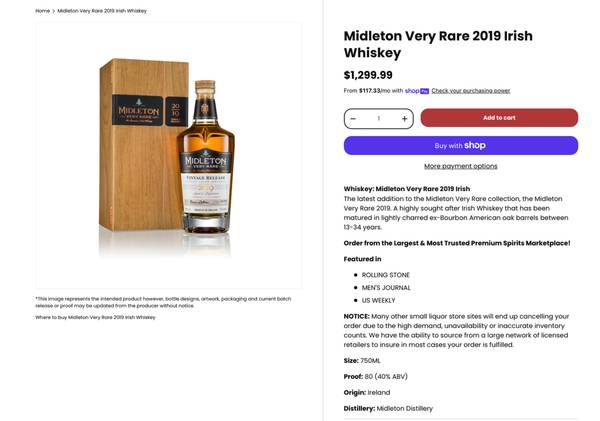Viewport: 600px width, 421px height.
Task: Click the minus icon to decrease quantity
Action: click(353, 118)
